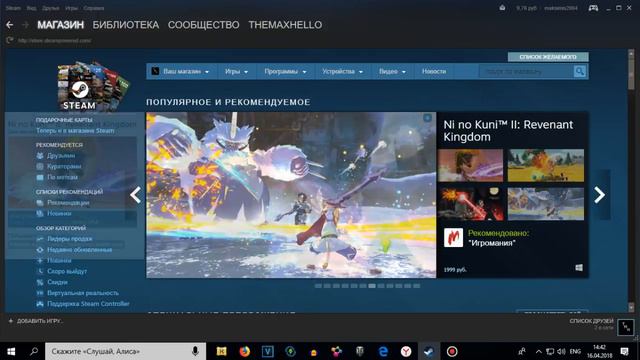Select the last carousel page indicator
This screenshot has width=640, height=360.
(417, 286)
